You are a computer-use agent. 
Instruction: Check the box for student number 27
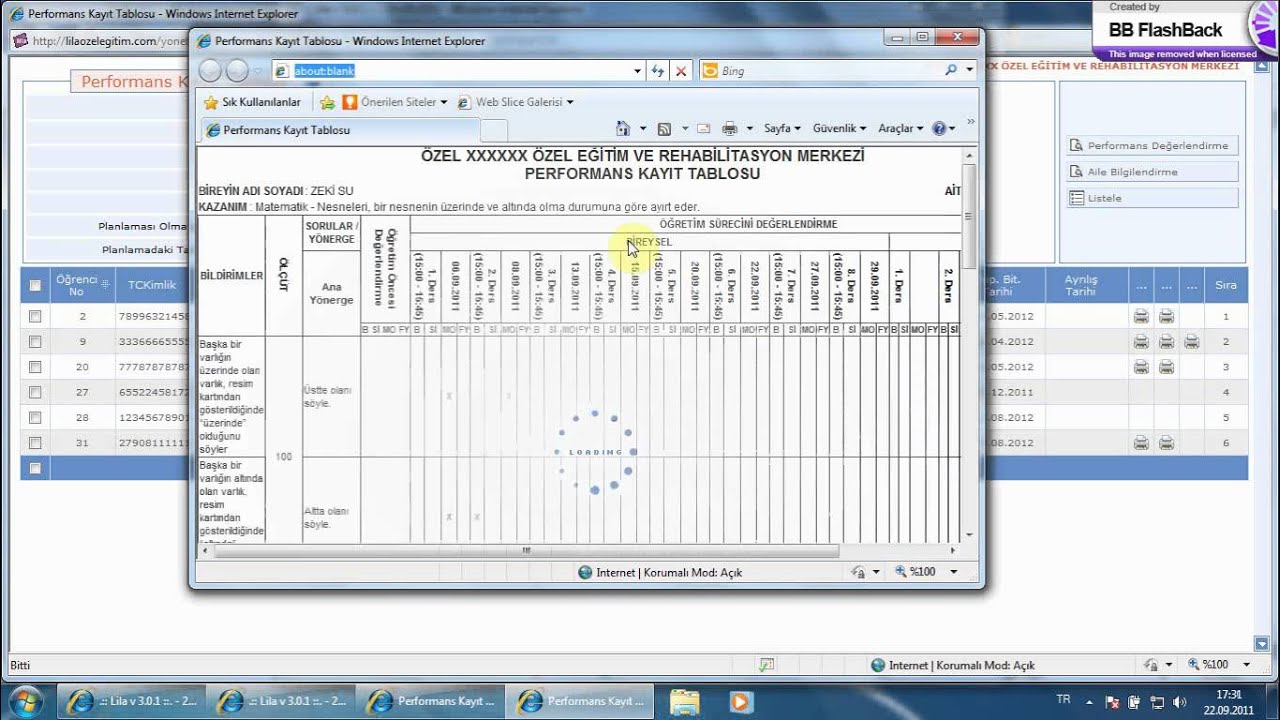click(35, 392)
